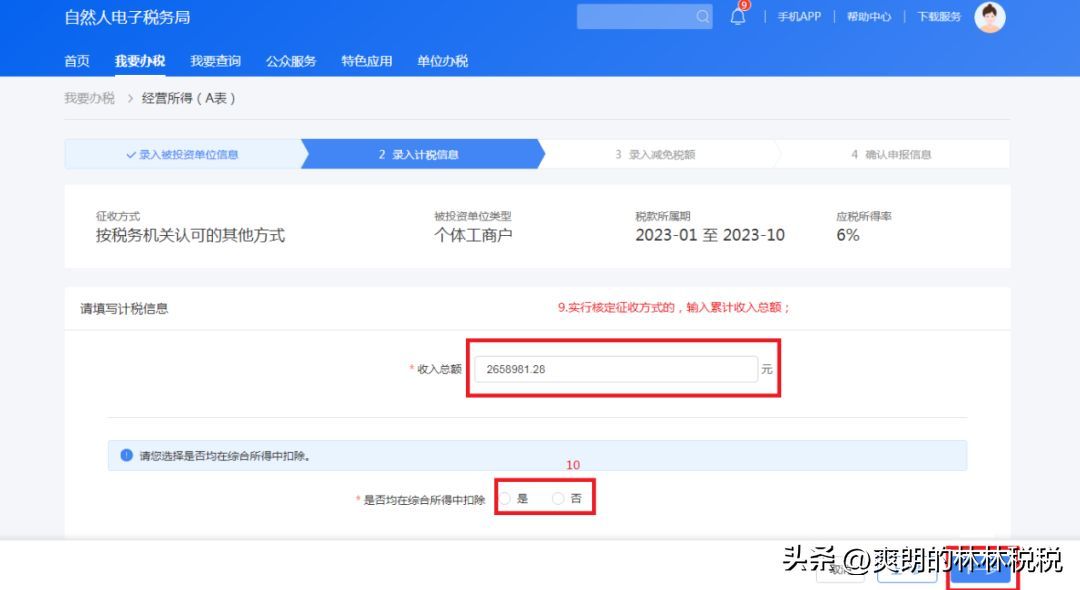Click the 收入总额 income amount field
This screenshot has width=1080, height=590.
point(618,368)
